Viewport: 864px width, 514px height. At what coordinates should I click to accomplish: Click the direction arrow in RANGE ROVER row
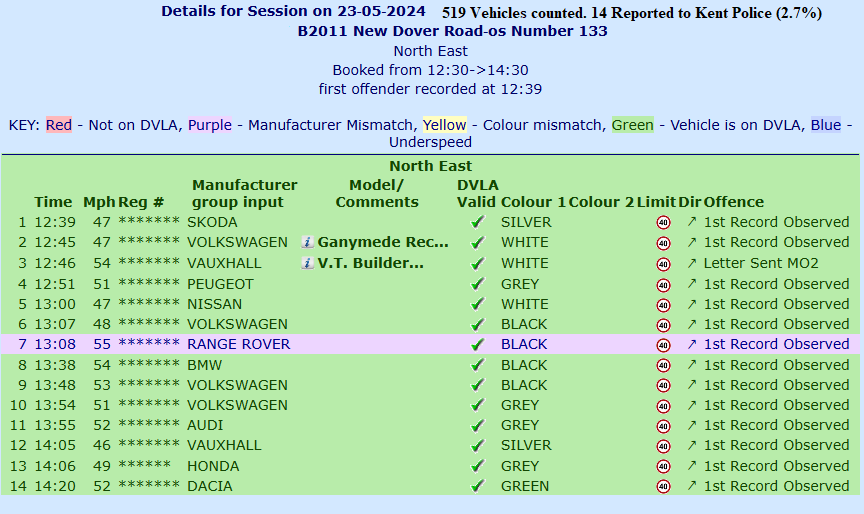pyautogui.click(x=692, y=344)
